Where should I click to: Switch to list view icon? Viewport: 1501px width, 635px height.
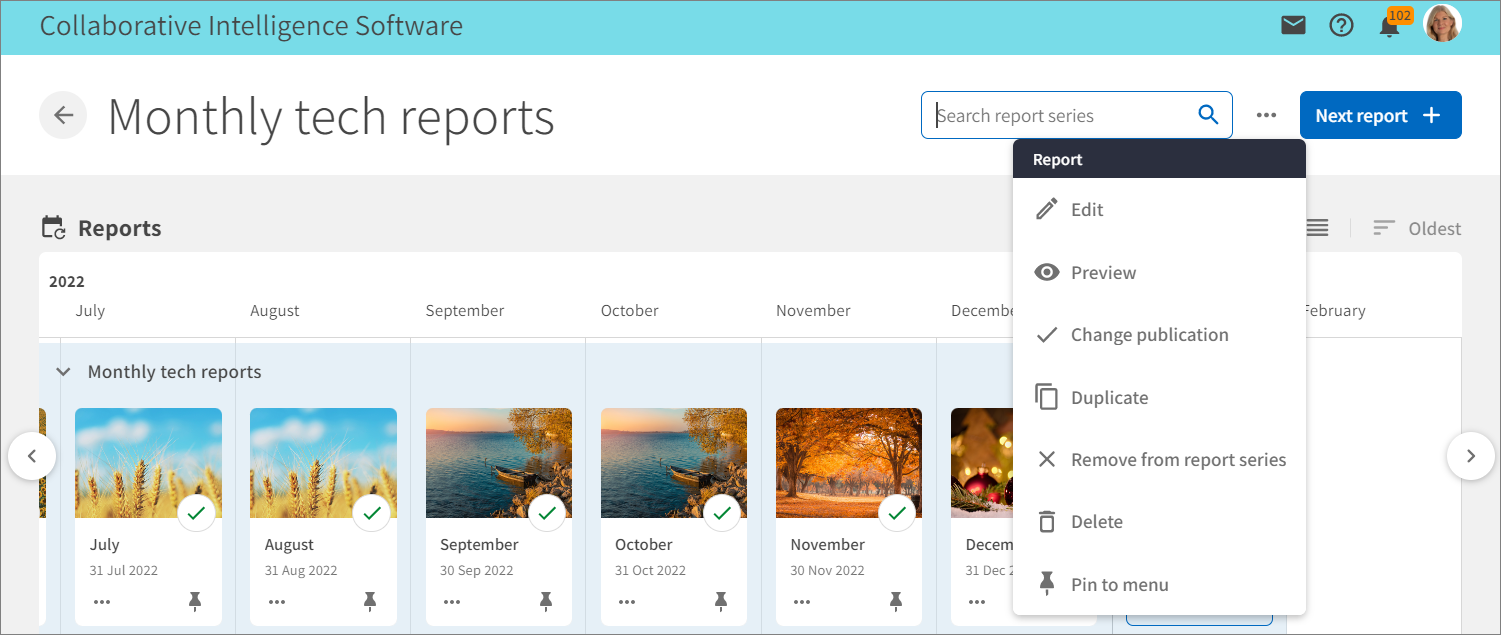click(1317, 228)
